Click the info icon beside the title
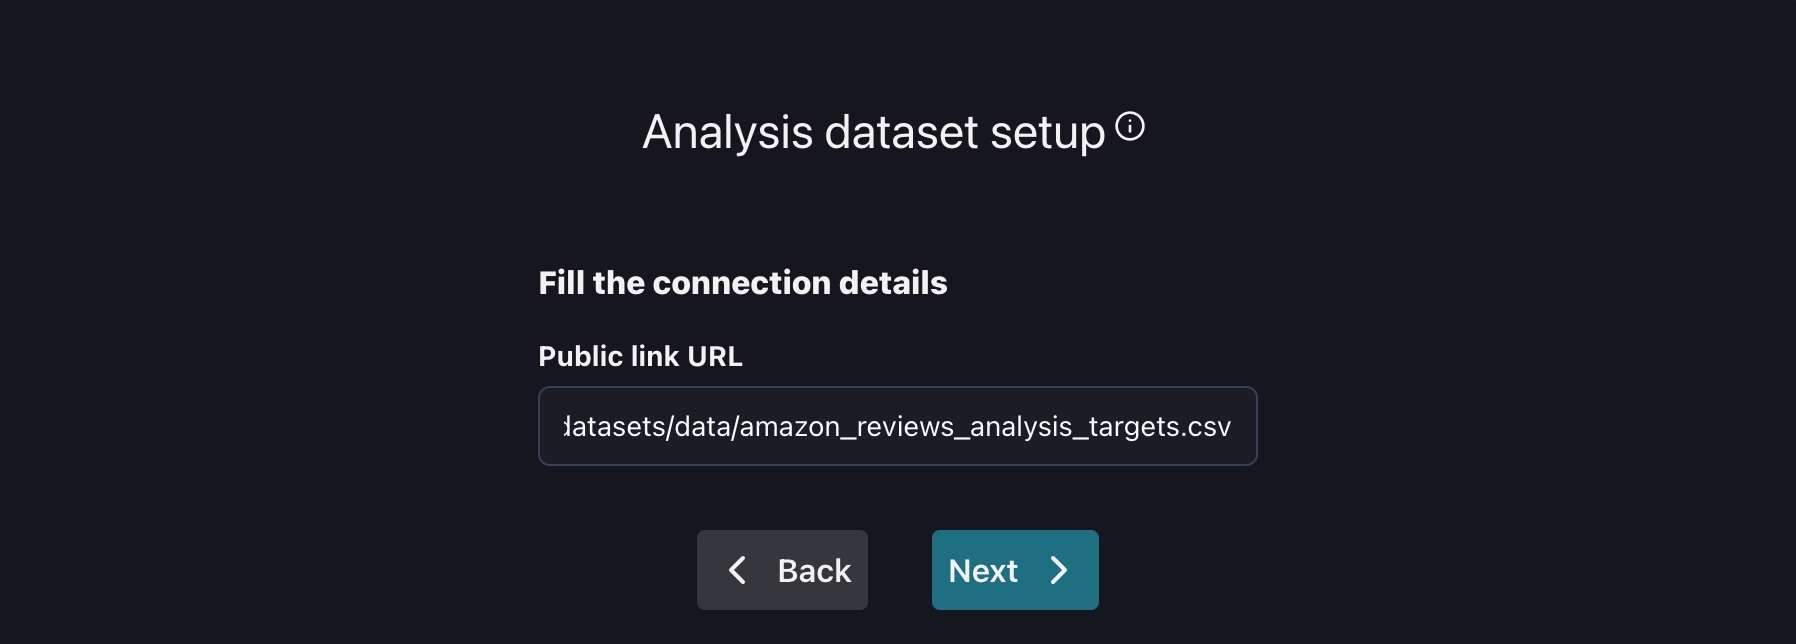Image resolution: width=1796 pixels, height=644 pixels. tap(1130, 127)
